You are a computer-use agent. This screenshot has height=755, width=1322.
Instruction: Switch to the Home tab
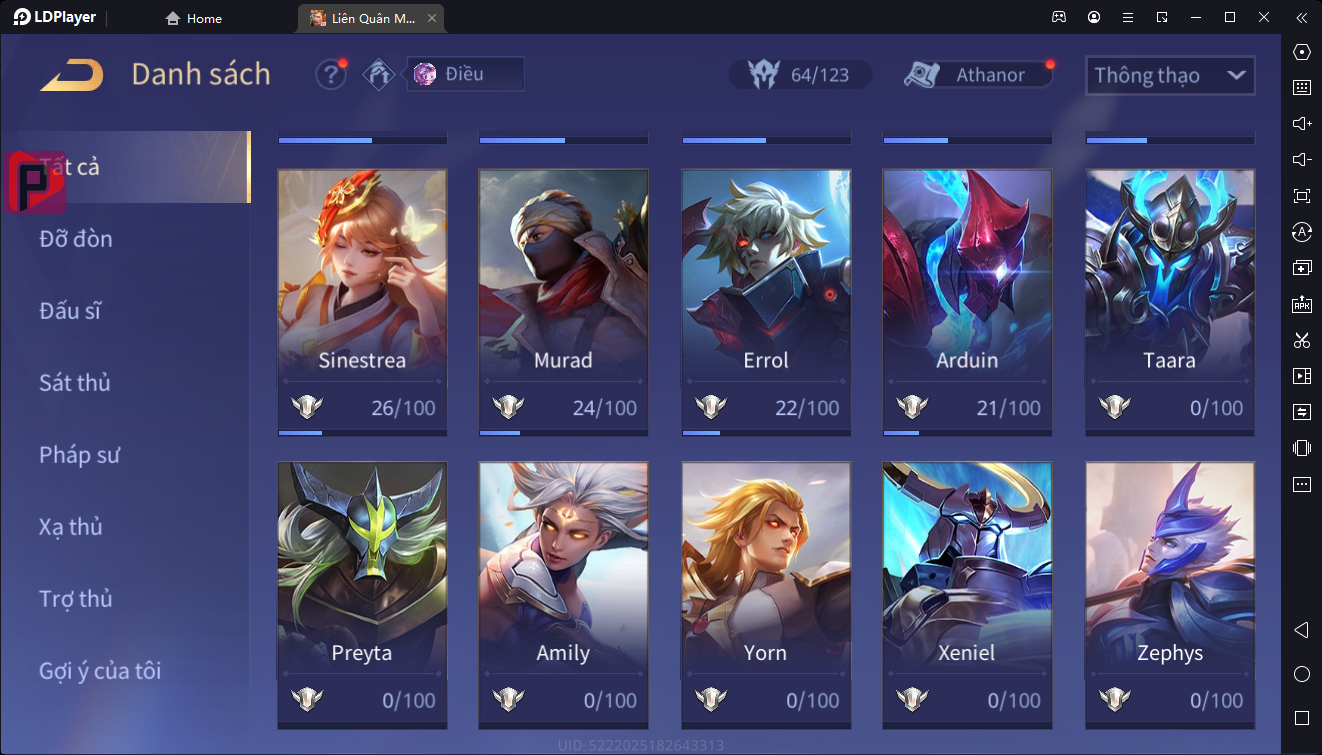coord(194,18)
